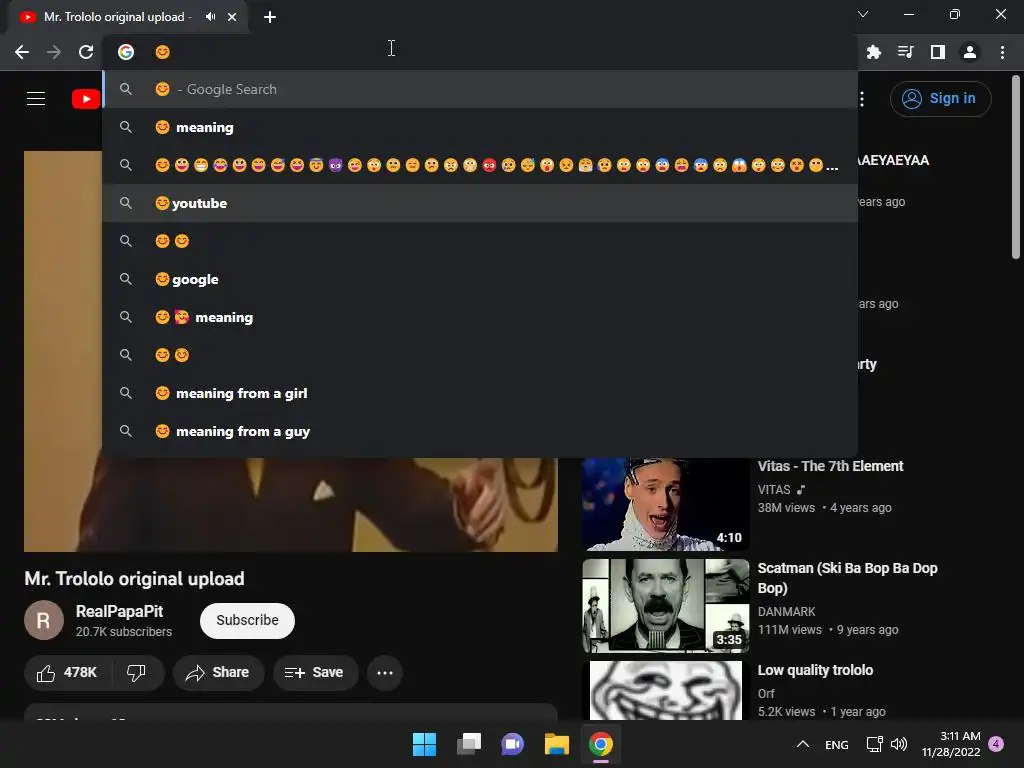
Task: Open the RealPapaPit channel name link
Action: point(120,611)
